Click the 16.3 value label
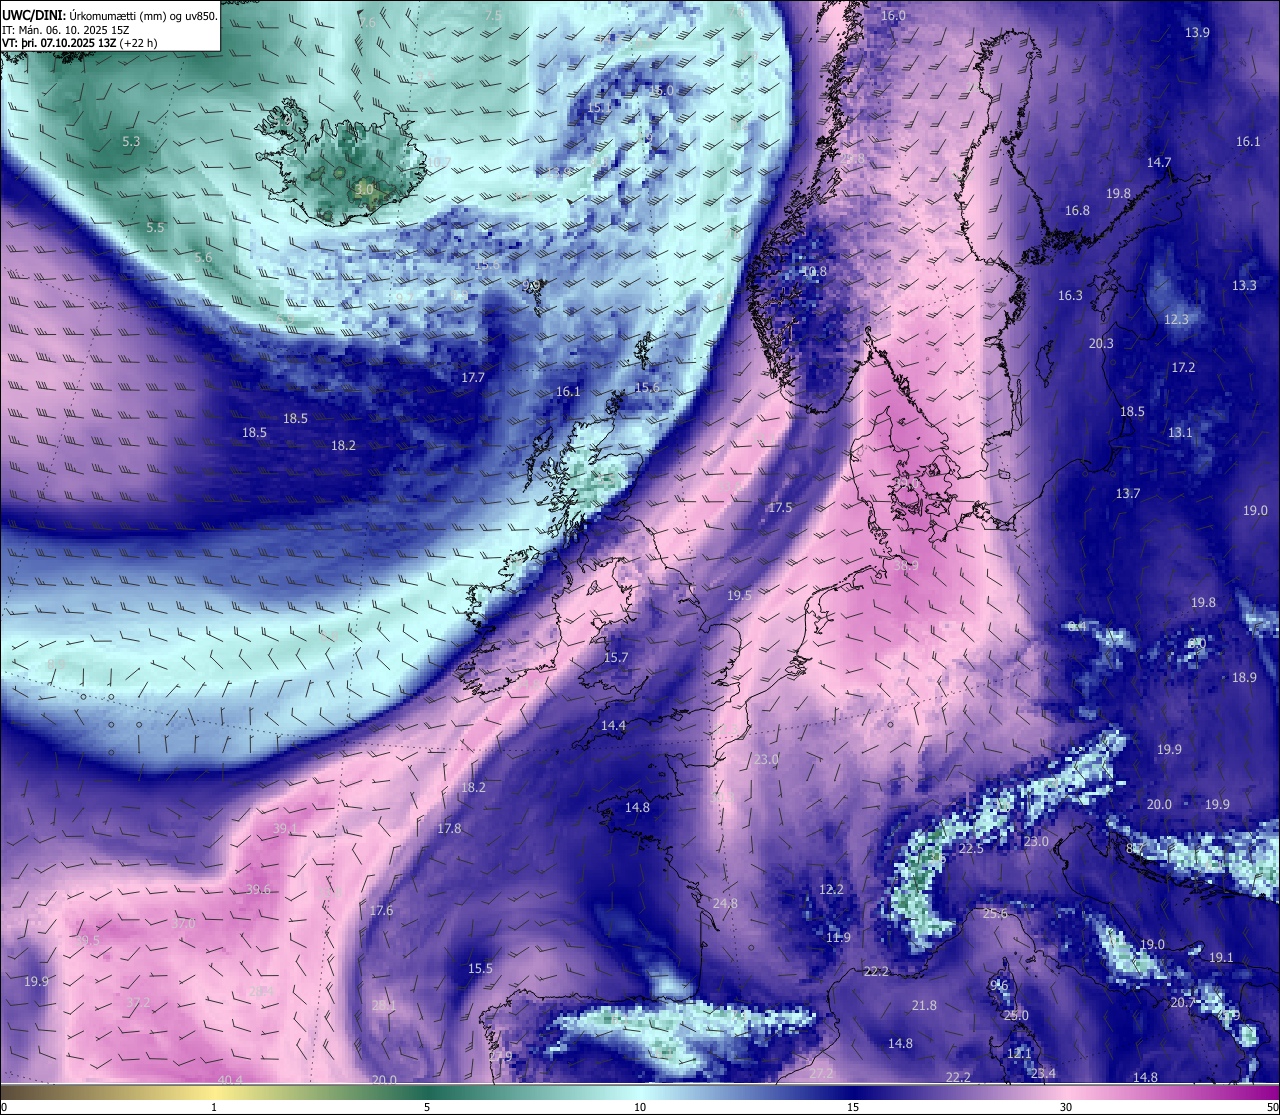 coord(1070,295)
